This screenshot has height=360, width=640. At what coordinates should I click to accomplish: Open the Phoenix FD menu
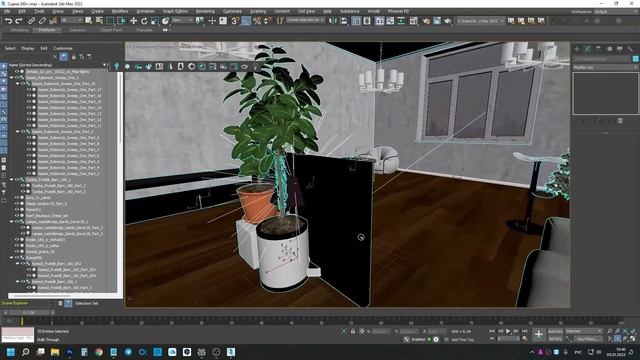click(398, 11)
